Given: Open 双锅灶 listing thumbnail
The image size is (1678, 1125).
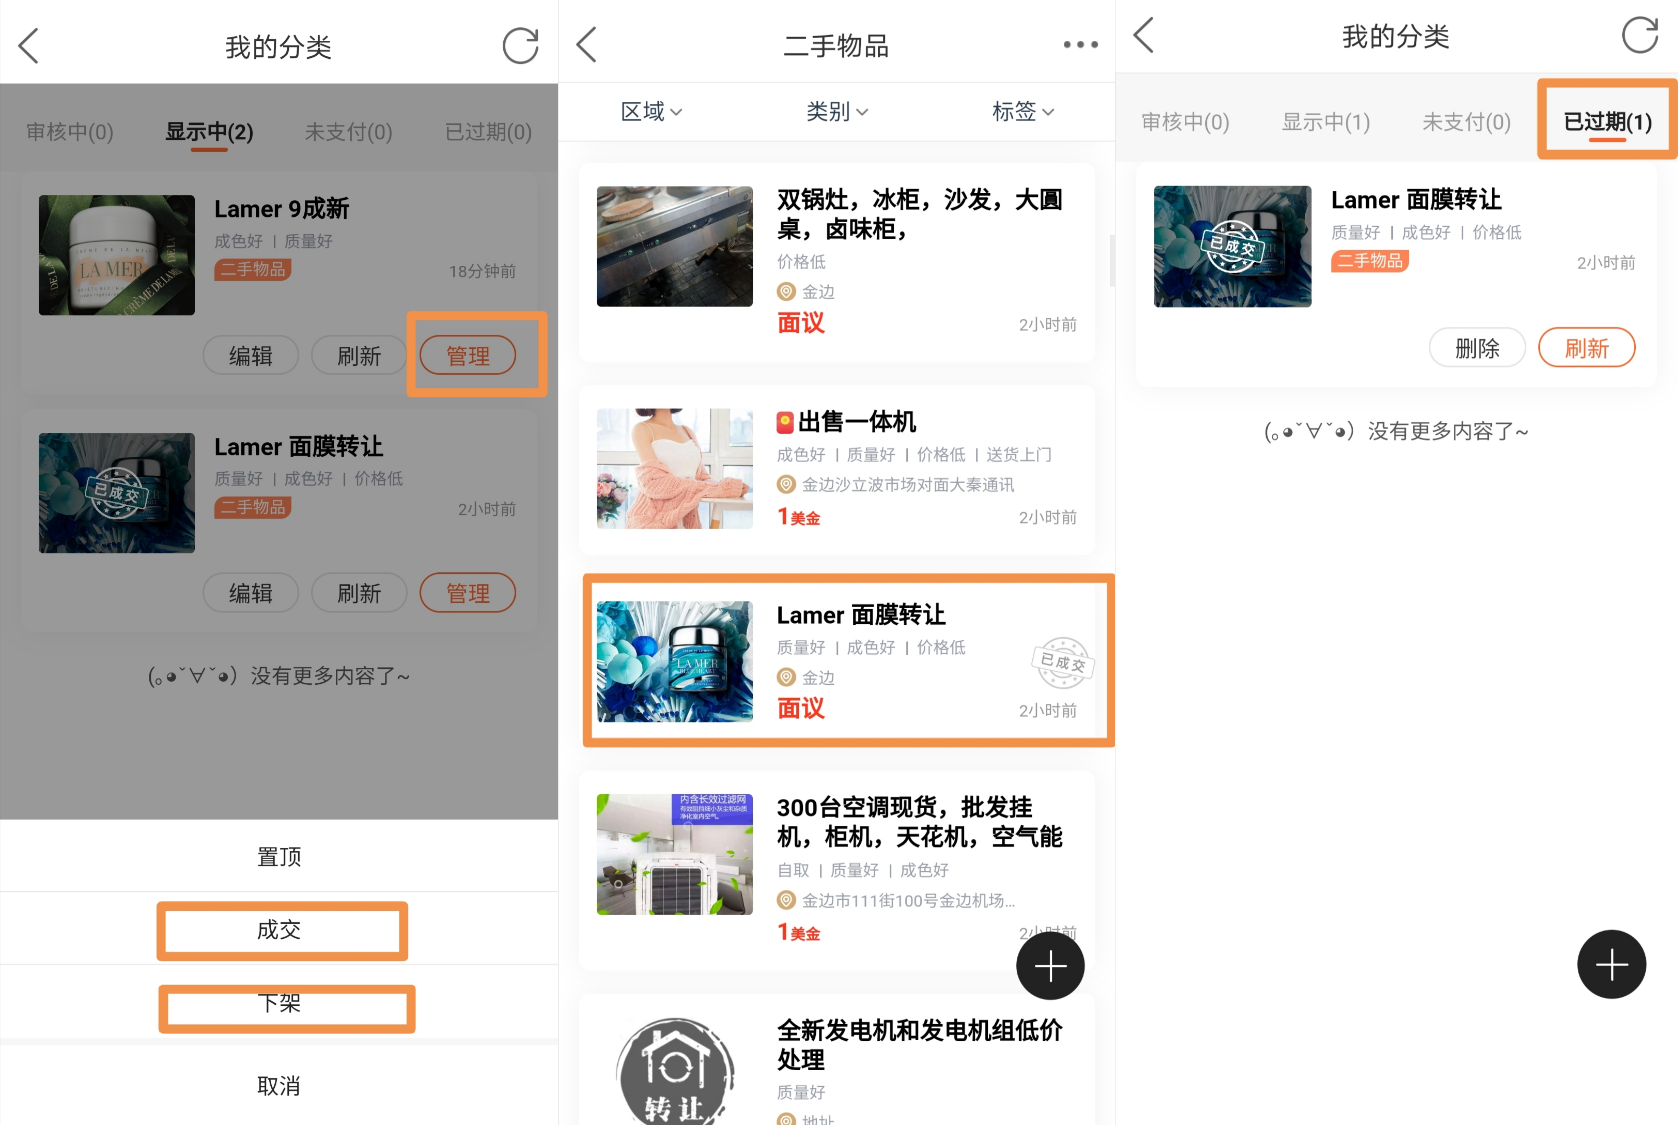Looking at the screenshot, I should tap(675, 246).
